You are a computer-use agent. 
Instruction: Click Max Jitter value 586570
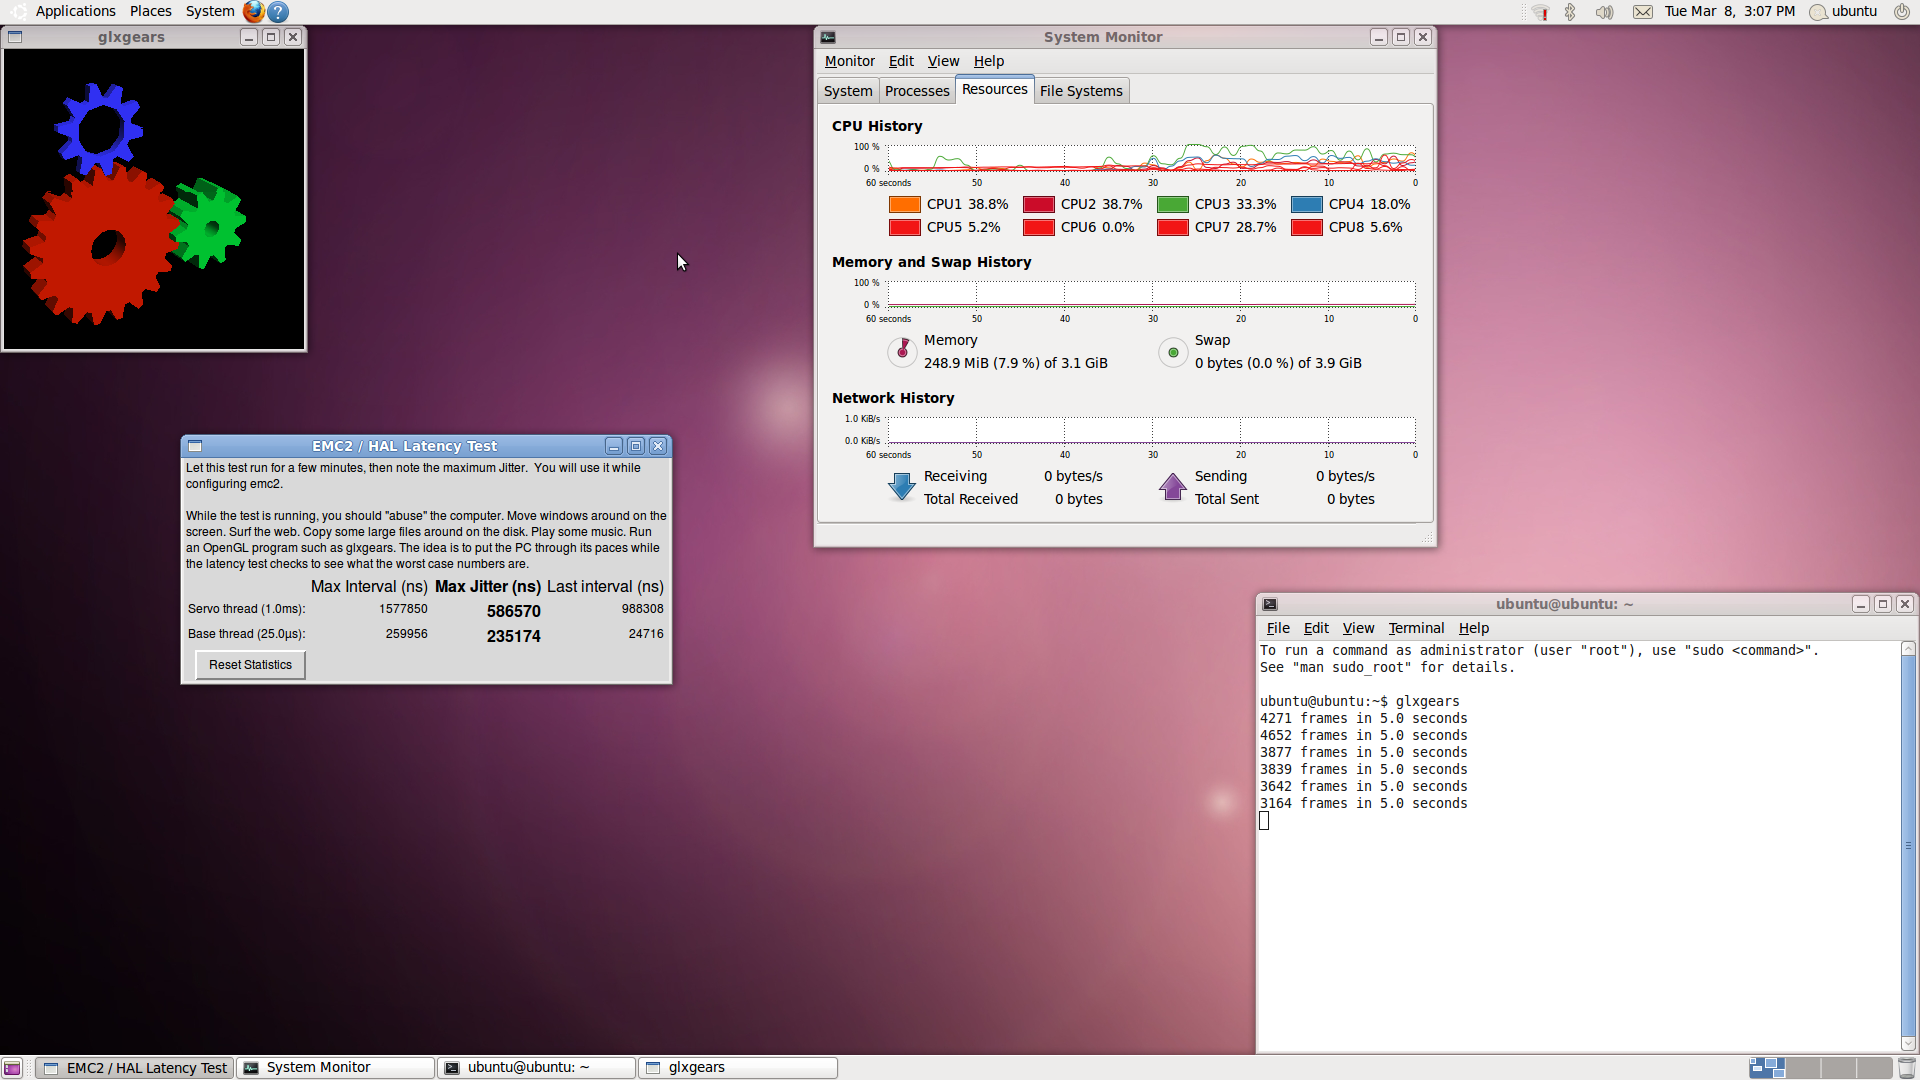[514, 611]
